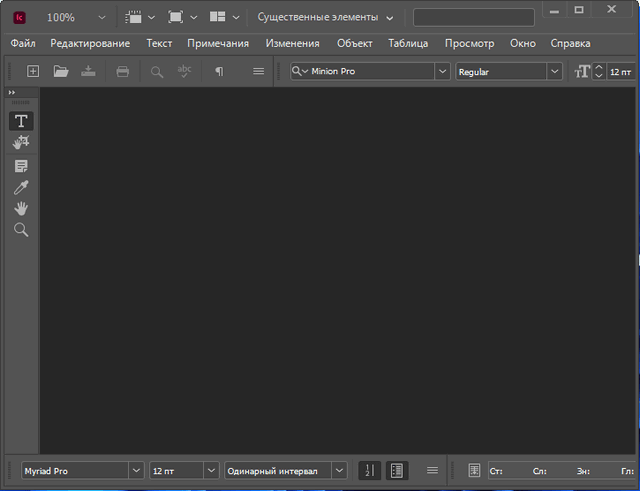Select the Zoom magnifier tool
This screenshot has width=640, height=491.
21,230
